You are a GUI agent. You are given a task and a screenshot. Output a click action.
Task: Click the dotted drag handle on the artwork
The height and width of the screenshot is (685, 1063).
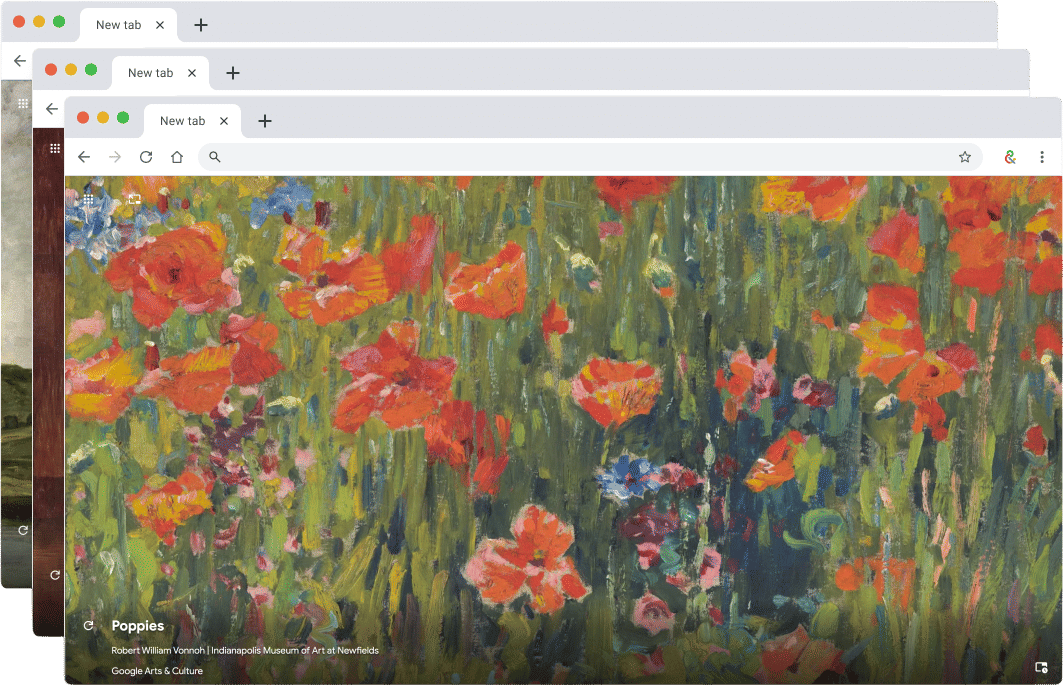88,199
